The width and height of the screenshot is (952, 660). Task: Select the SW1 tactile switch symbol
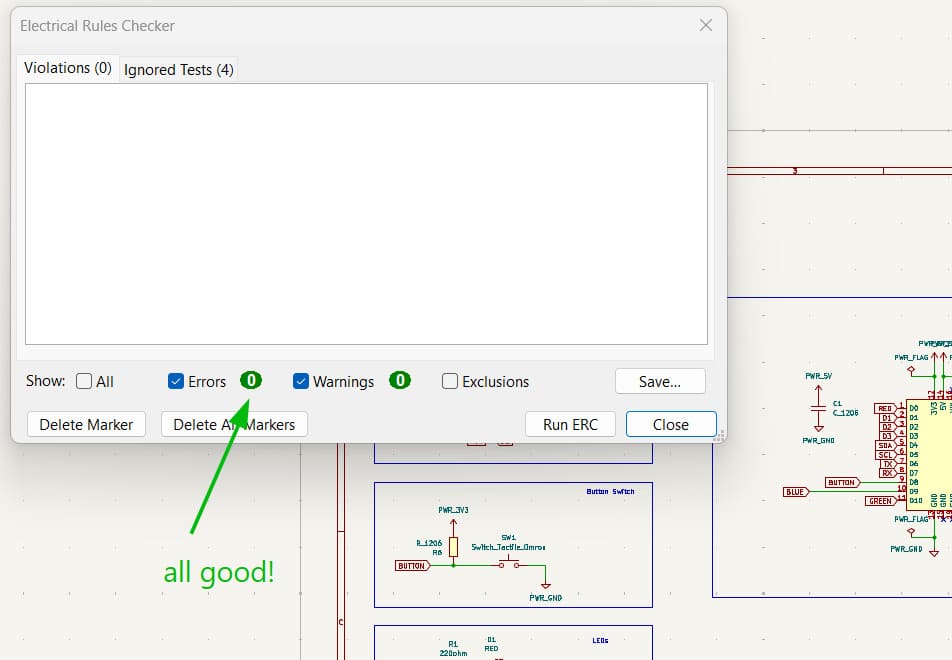tap(509, 562)
